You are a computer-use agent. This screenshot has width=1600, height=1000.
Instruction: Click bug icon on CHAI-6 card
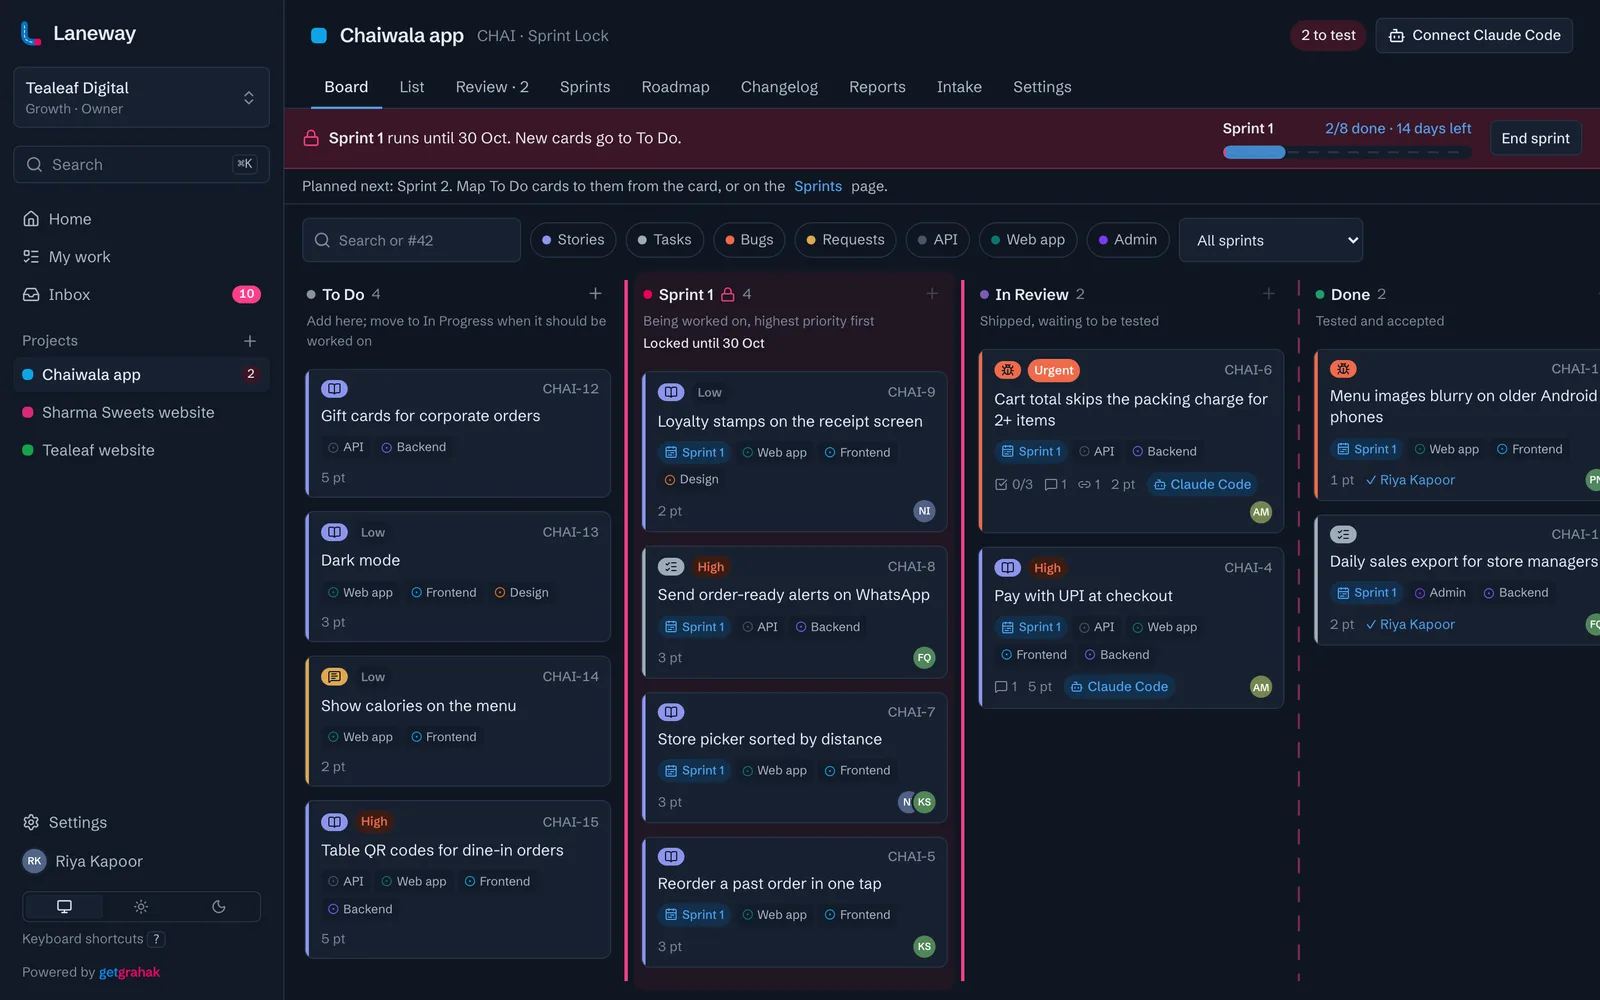click(1007, 370)
